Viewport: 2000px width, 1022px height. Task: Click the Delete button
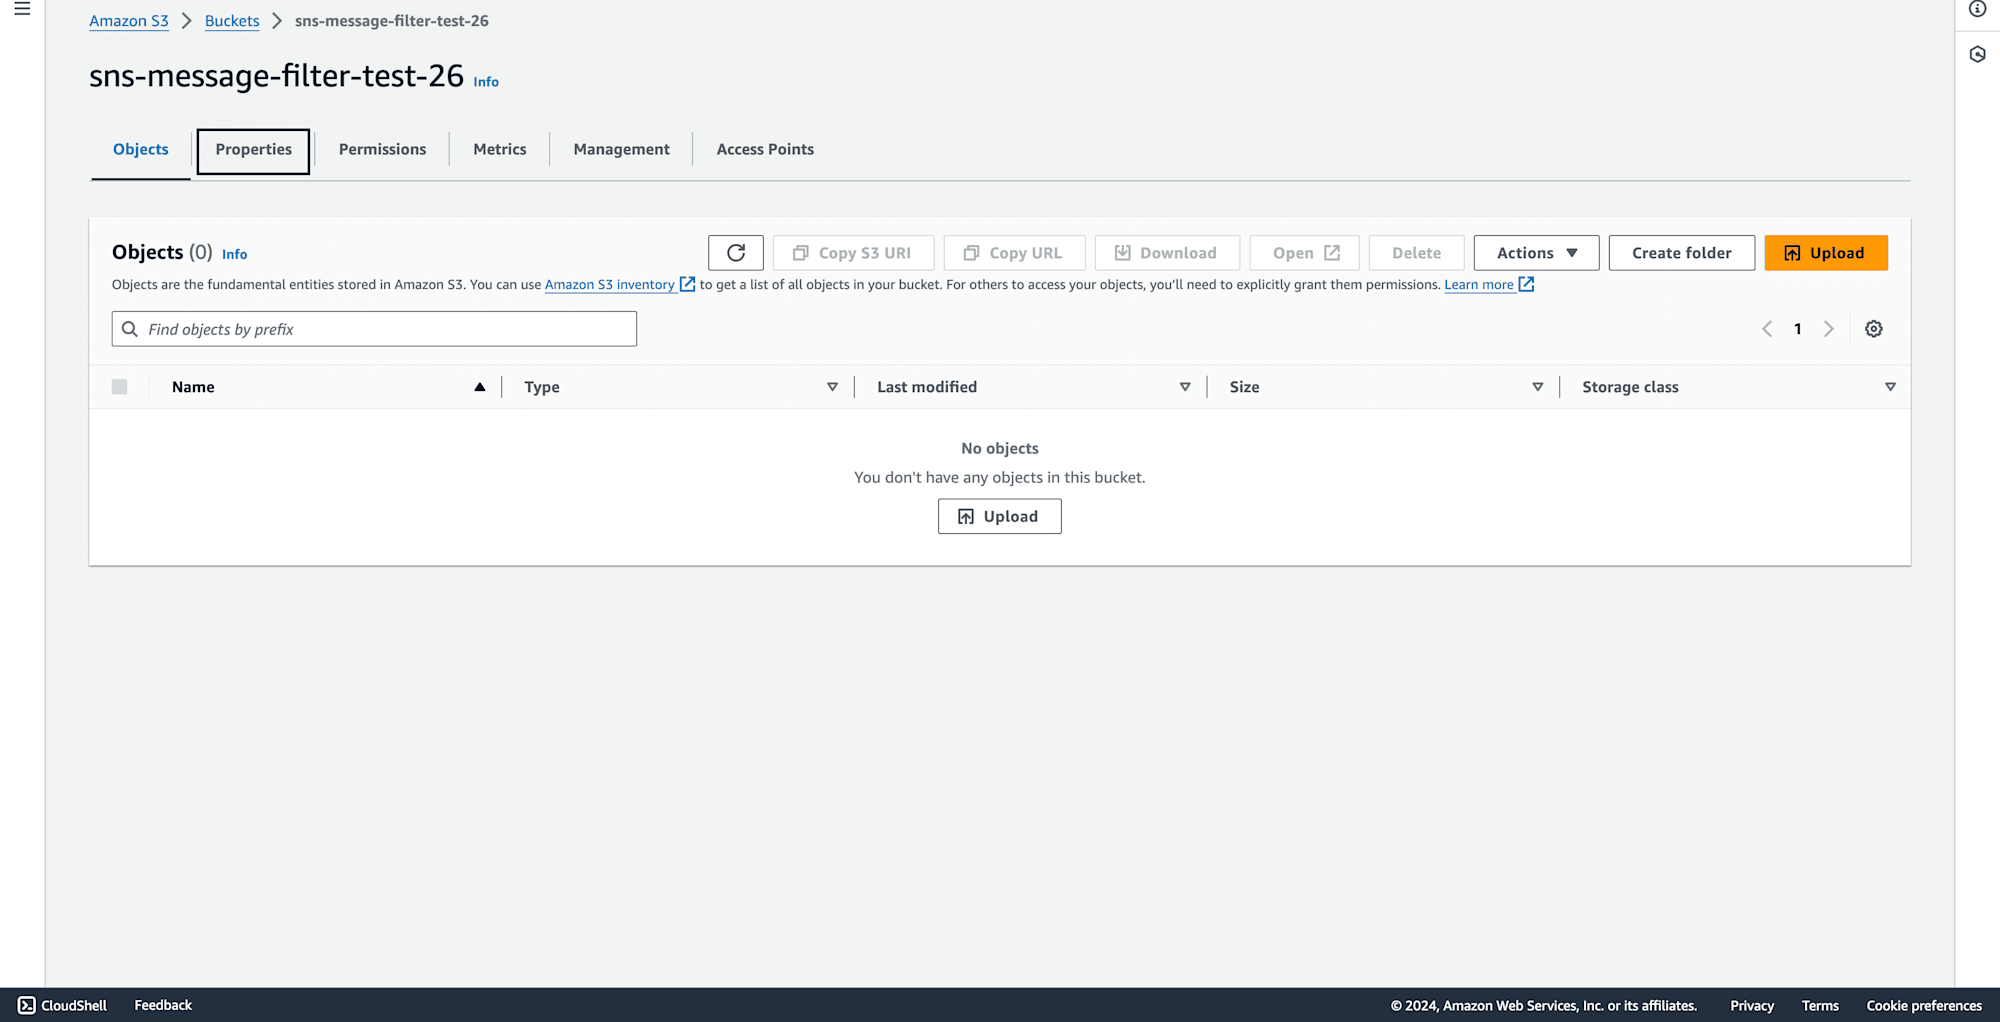point(1416,253)
